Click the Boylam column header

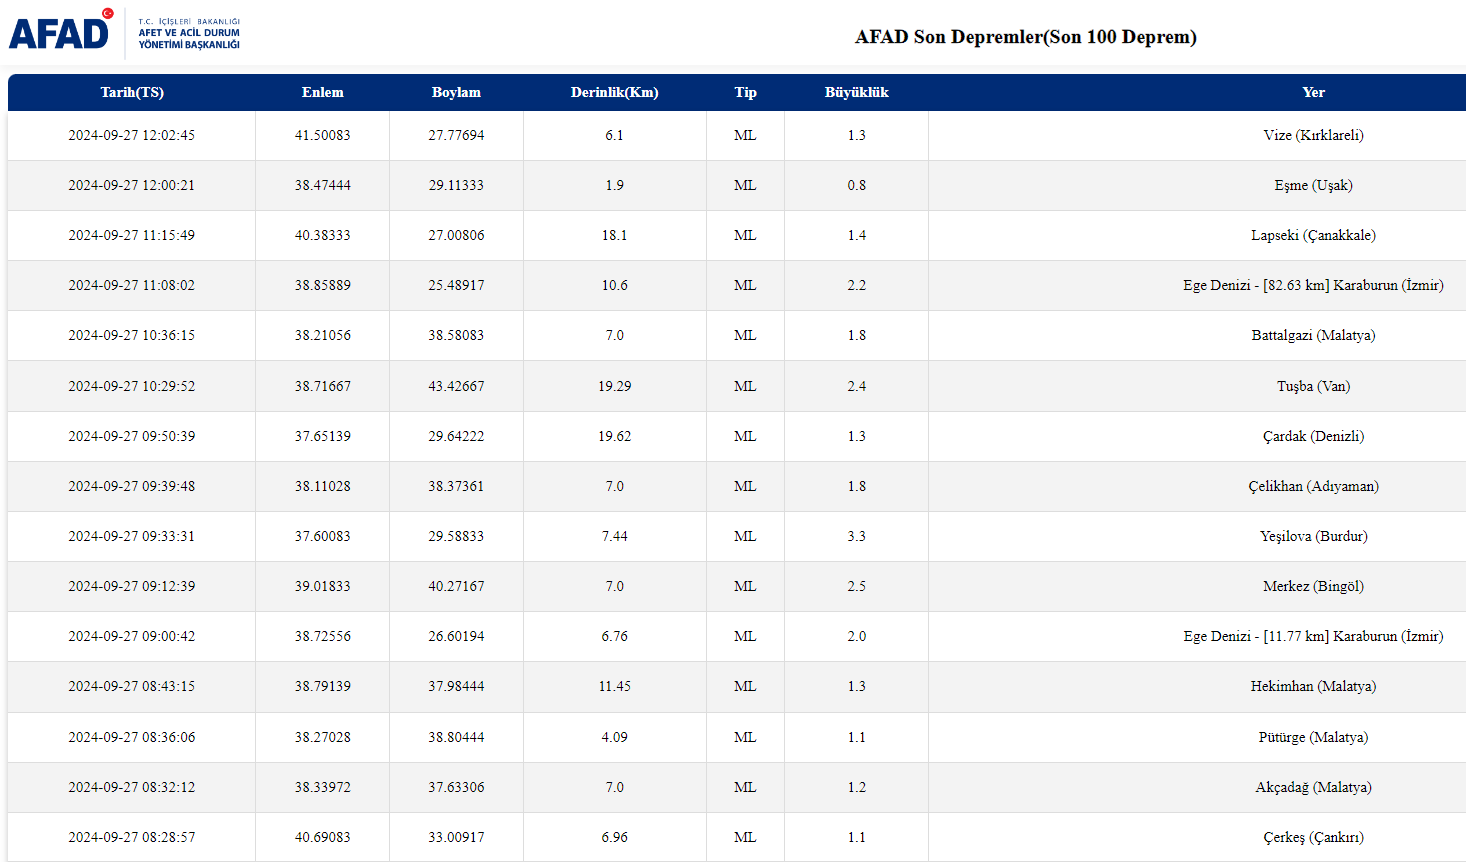coord(456,92)
